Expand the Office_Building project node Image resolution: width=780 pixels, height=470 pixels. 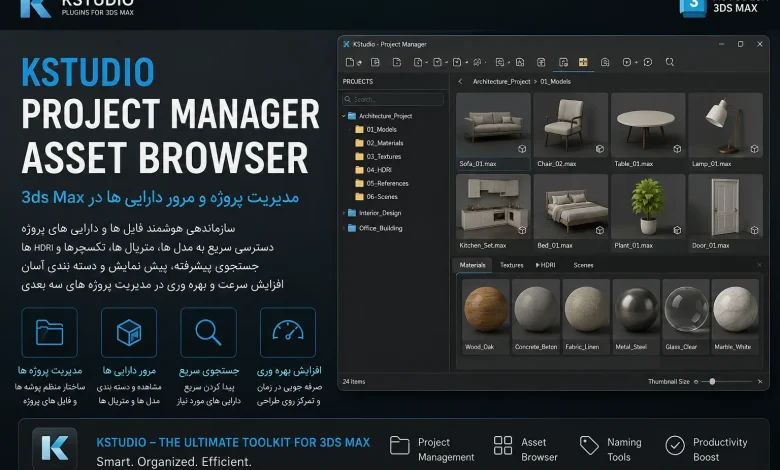[x=344, y=228]
